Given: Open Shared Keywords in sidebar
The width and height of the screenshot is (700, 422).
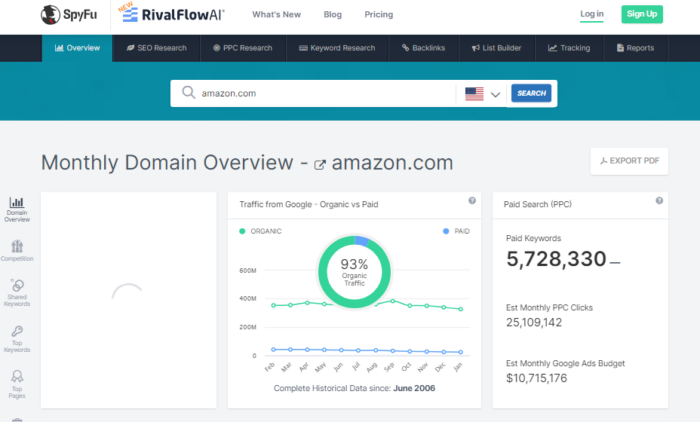Looking at the screenshot, I should (x=17, y=292).
